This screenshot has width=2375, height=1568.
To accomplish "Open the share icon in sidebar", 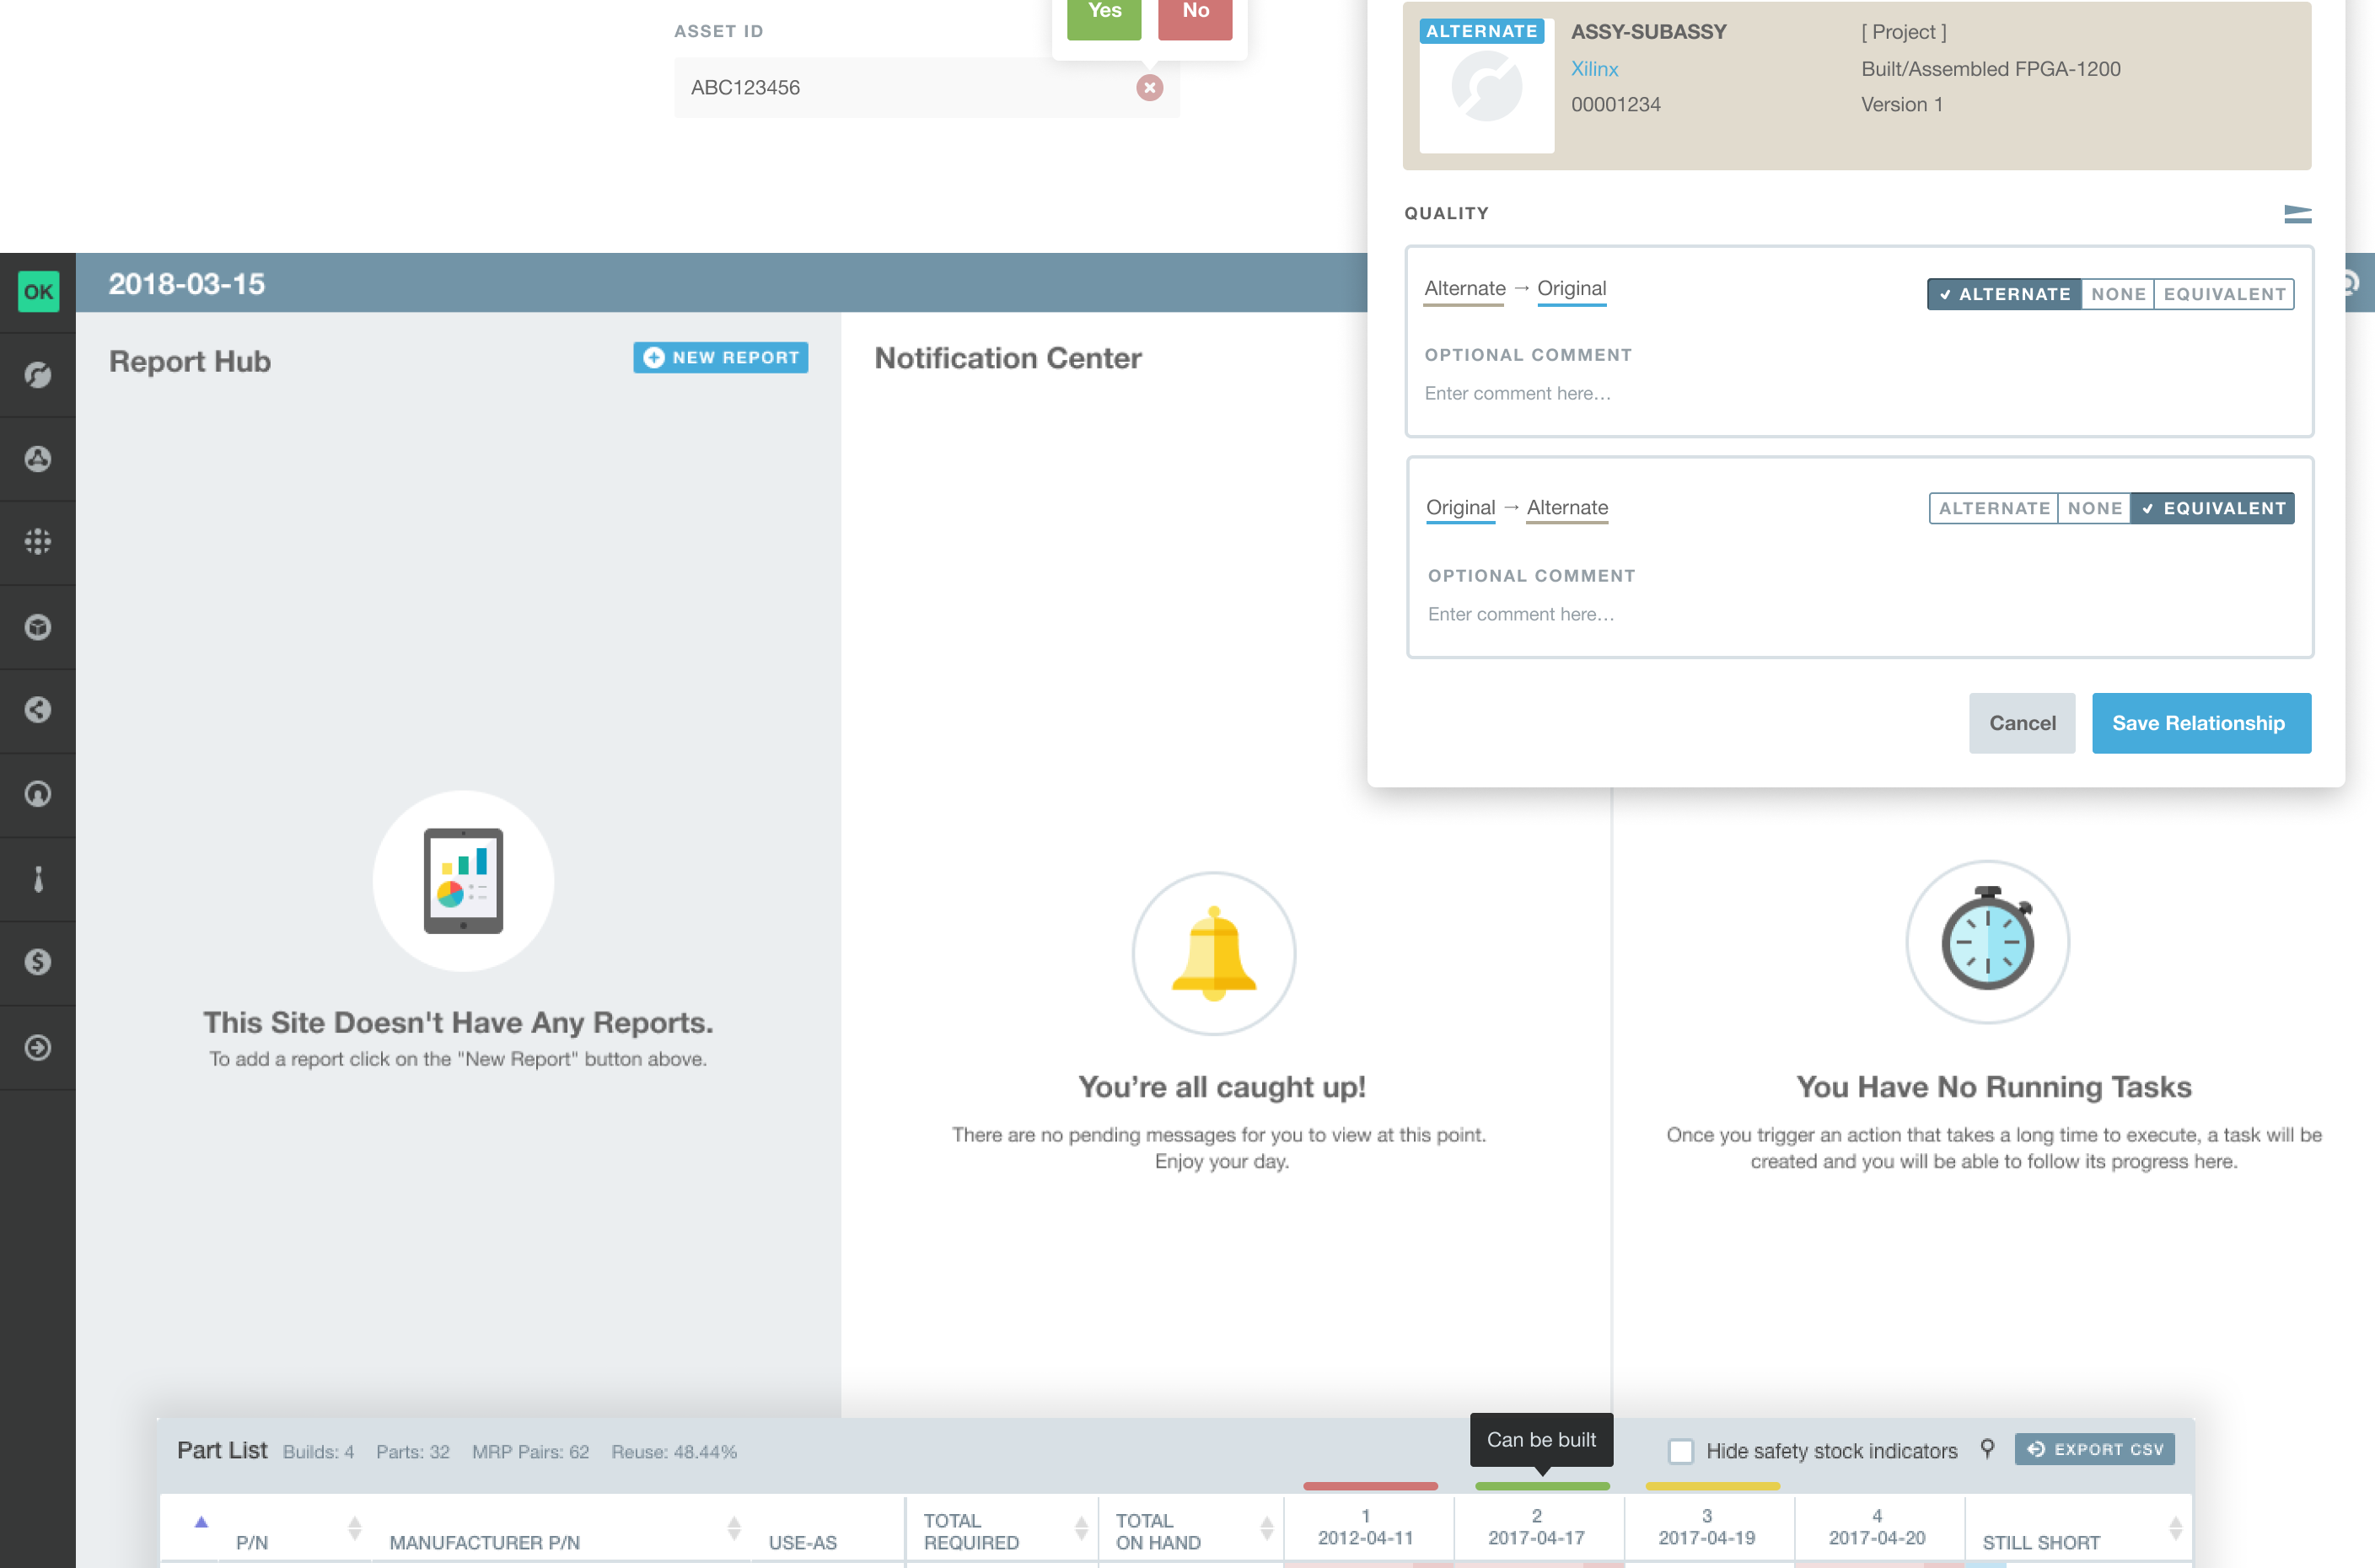I will (x=38, y=710).
